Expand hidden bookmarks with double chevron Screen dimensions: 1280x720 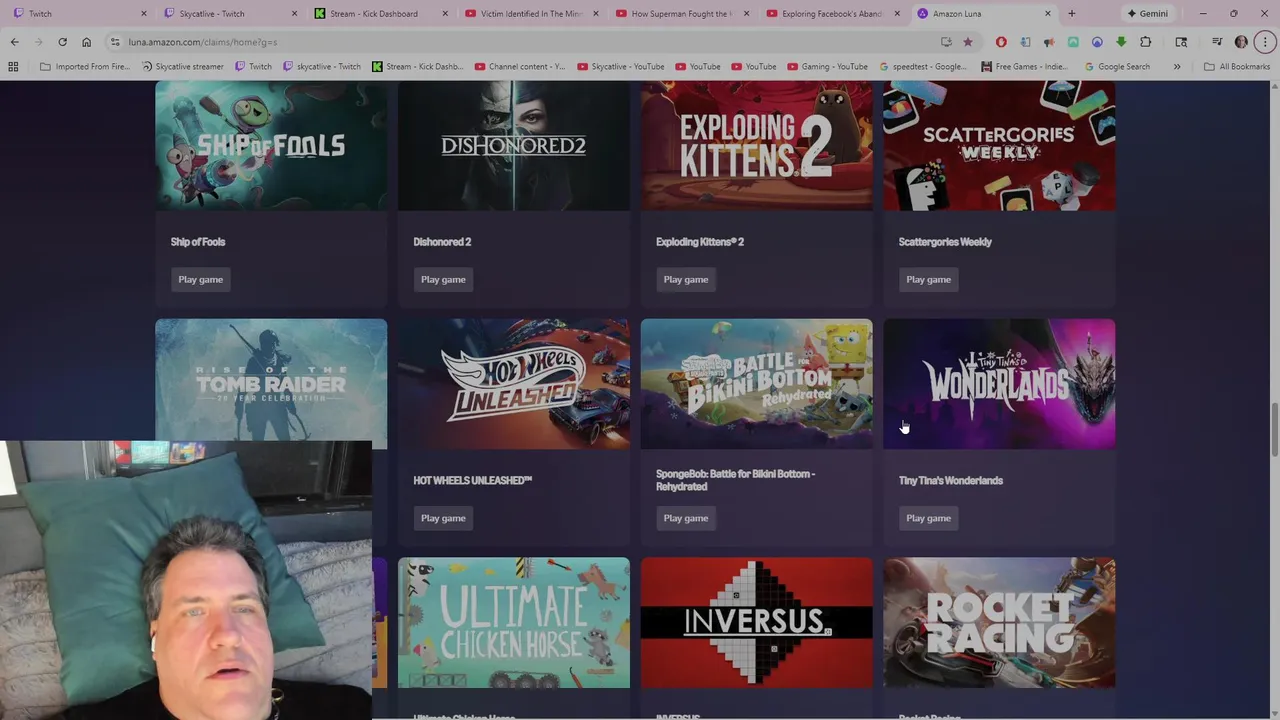pos(1176,66)
